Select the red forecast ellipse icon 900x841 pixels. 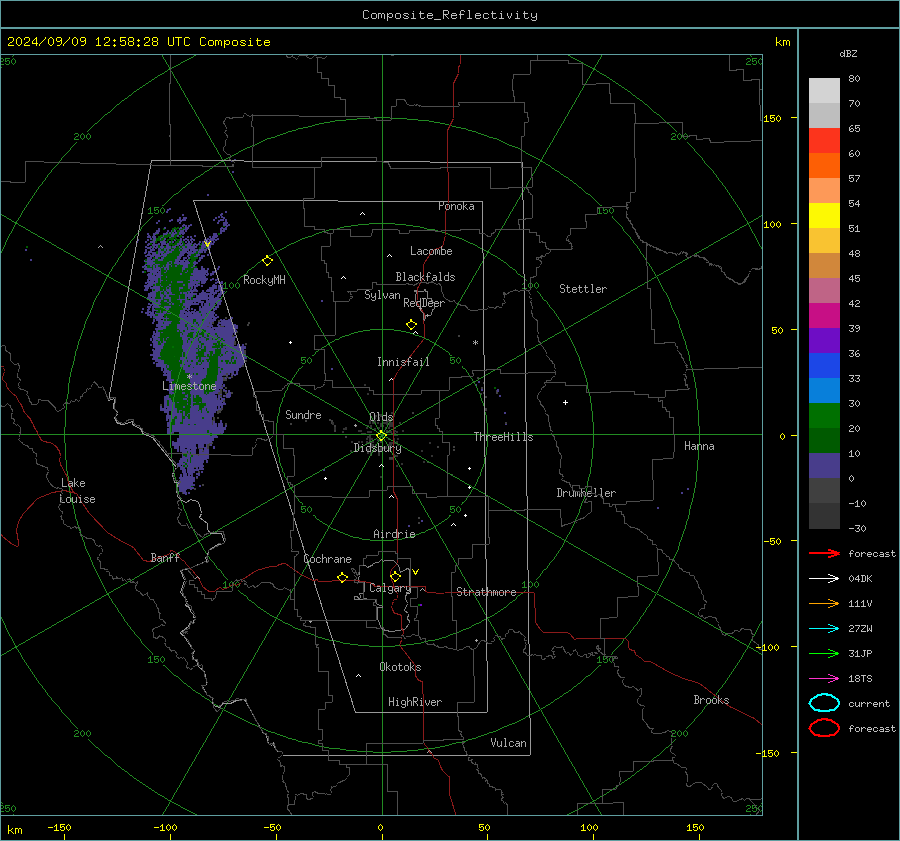tap(824, 728)
